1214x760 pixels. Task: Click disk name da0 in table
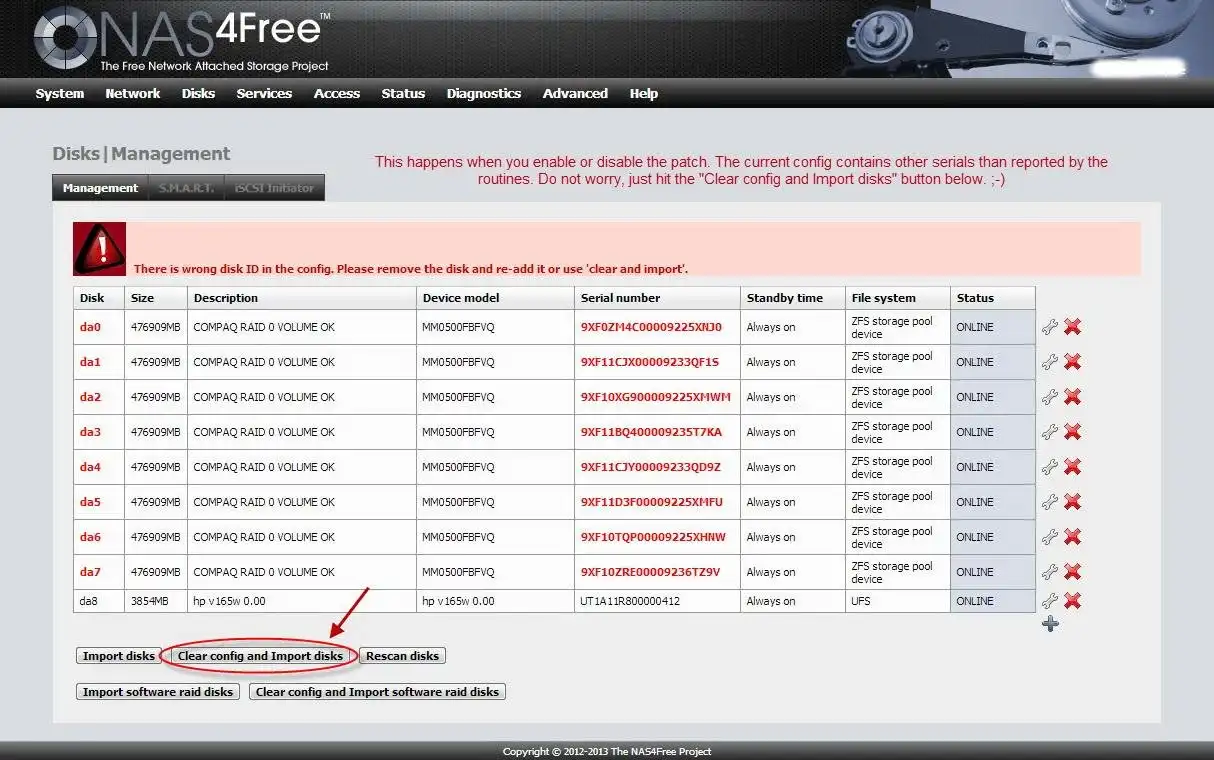point(90,327)
